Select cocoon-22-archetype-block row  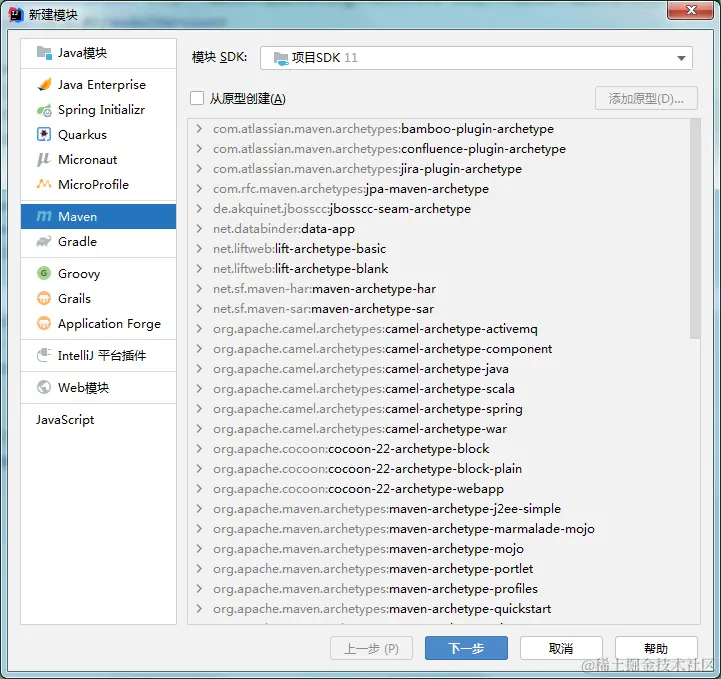point(439,449)
